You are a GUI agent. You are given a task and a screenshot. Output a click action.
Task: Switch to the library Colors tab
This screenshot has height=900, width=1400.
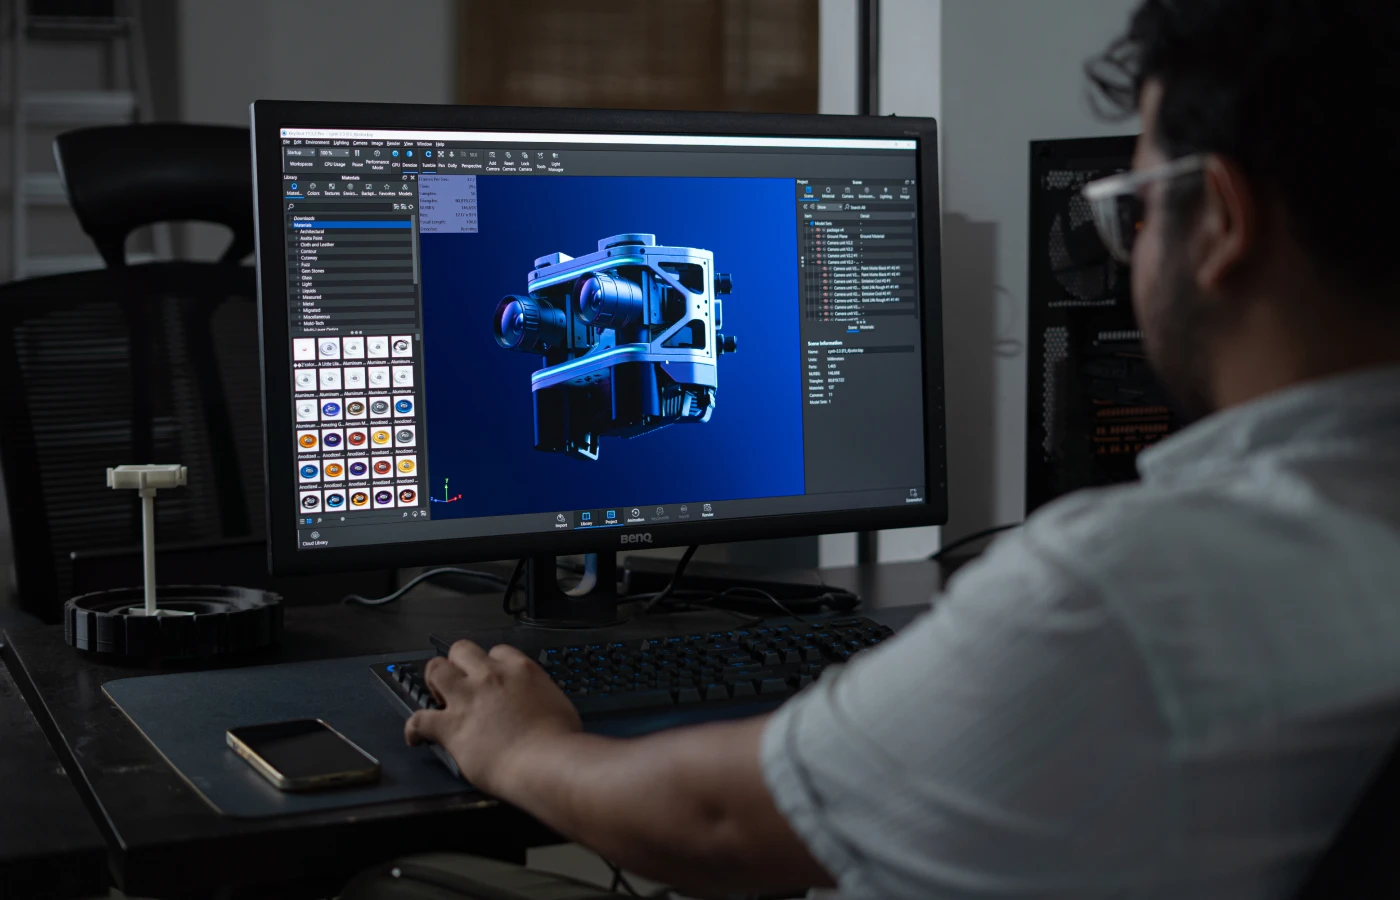click(313, 189)
